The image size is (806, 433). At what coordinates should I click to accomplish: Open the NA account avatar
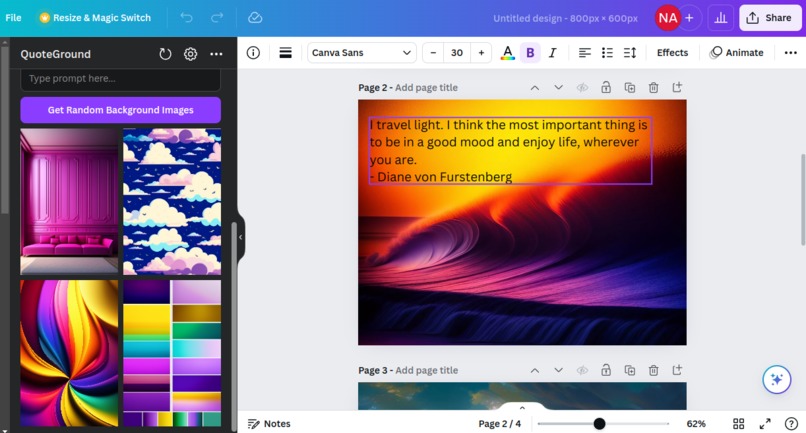point(668,18)
